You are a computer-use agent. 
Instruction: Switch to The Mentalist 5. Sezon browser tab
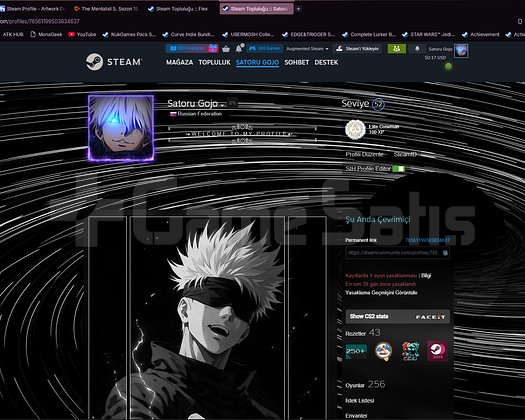tap(107, 9)
